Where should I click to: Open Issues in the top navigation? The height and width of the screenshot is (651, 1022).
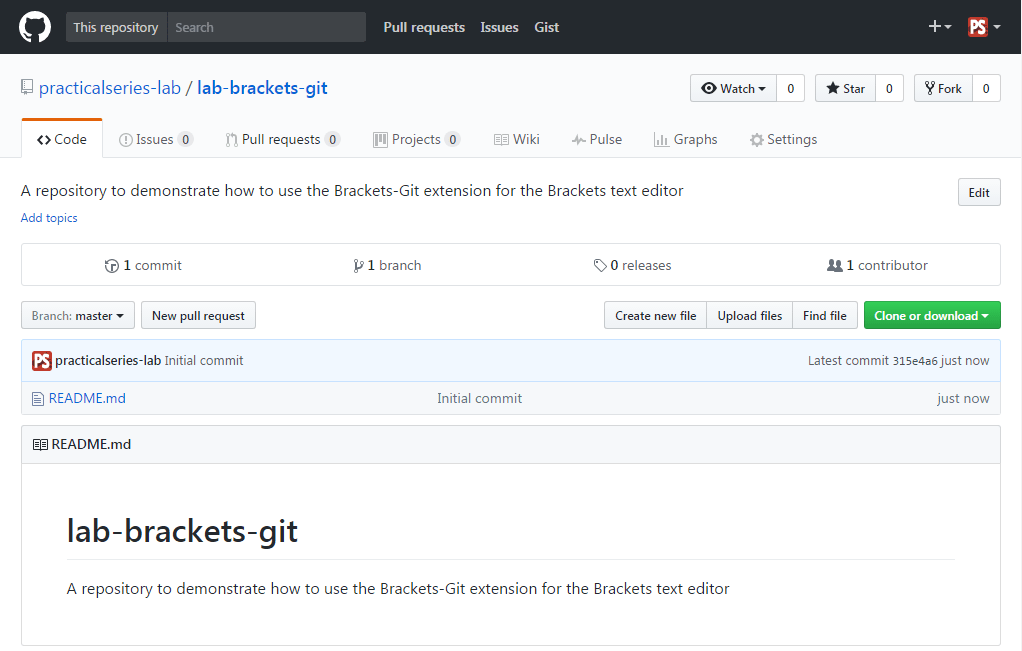(x=499, y=27)
